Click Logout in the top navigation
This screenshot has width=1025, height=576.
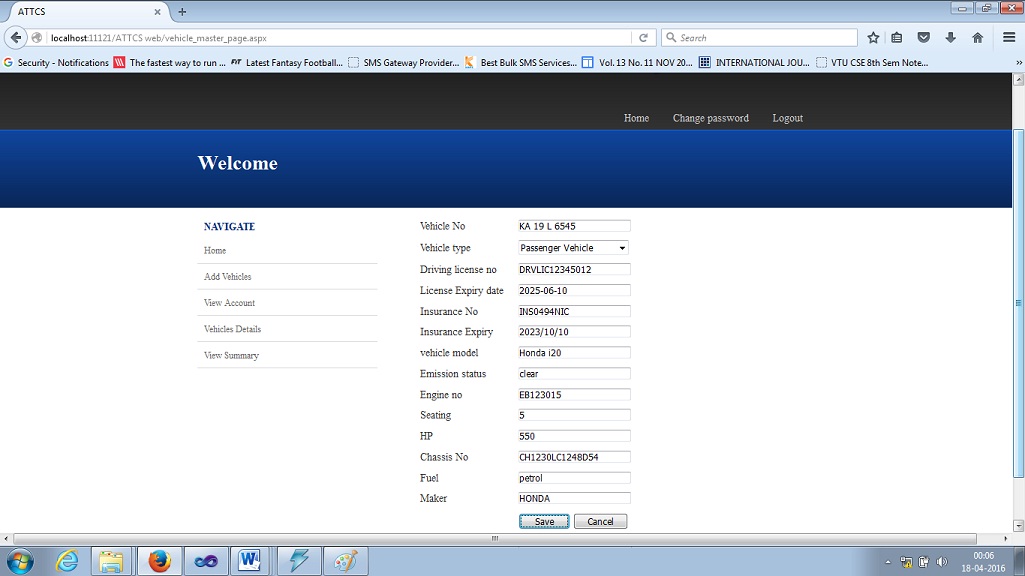click(787, 118)
